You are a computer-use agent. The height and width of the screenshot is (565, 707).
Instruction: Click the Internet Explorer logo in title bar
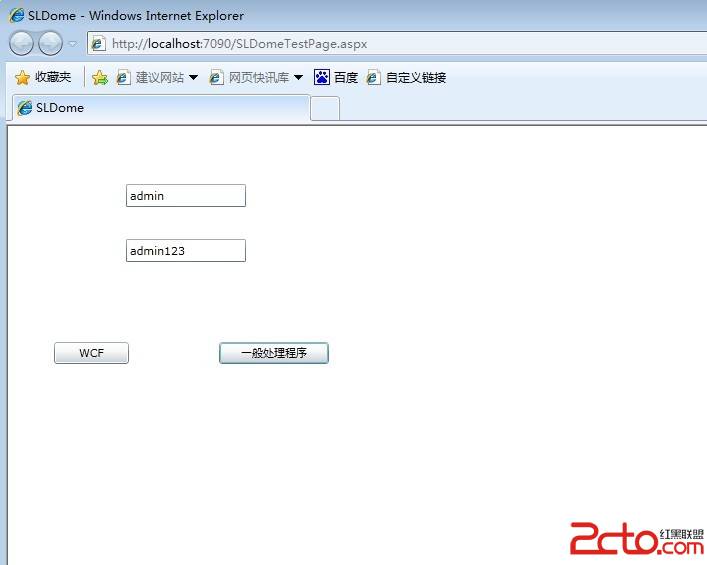[x=17, y=15]
